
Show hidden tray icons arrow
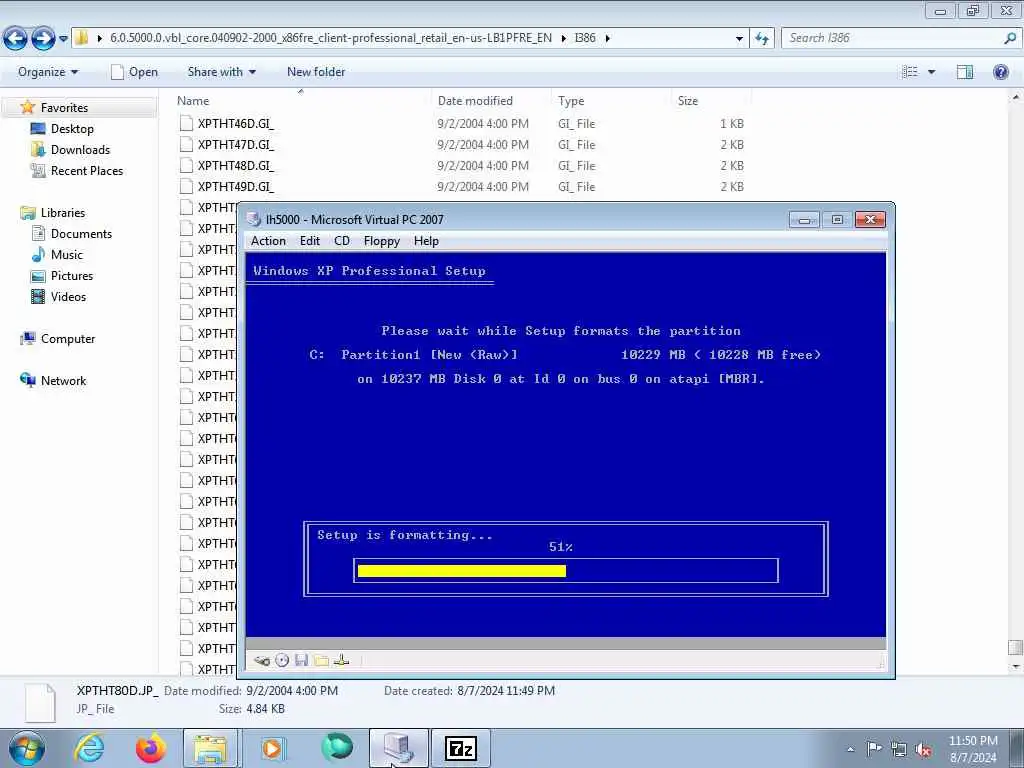(850, 749)
